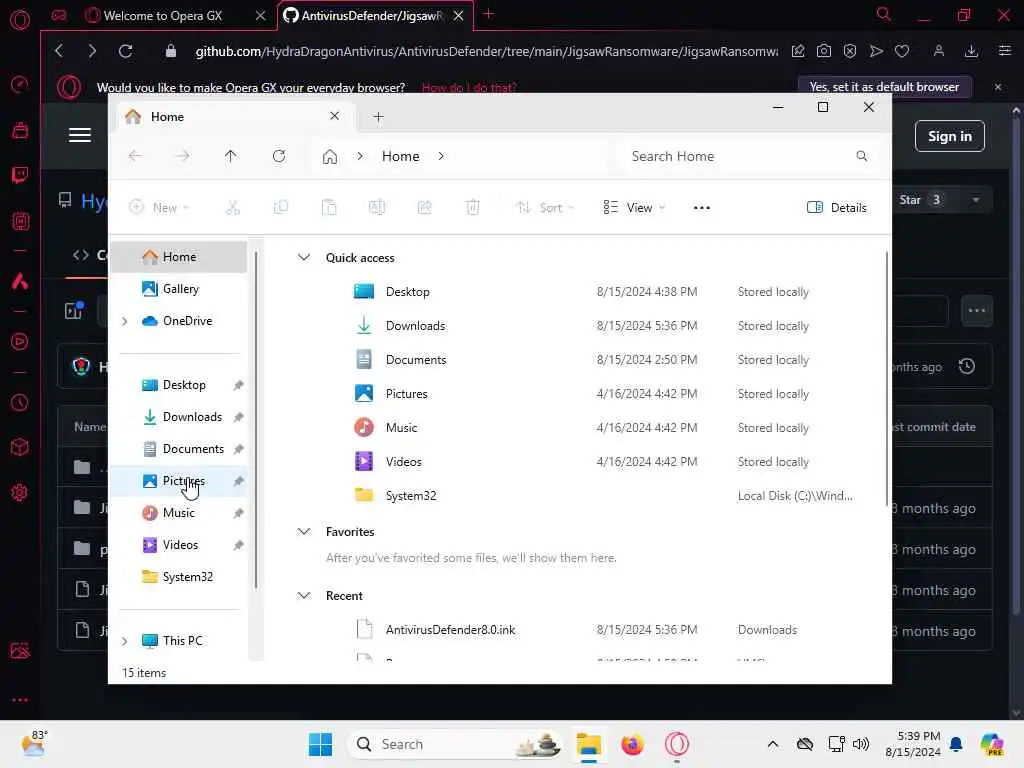Image resolution: width=1024 pixels, height=768 pixels.
Task: Expand OneDrive in navigation pane
Action: pos(125,321)
